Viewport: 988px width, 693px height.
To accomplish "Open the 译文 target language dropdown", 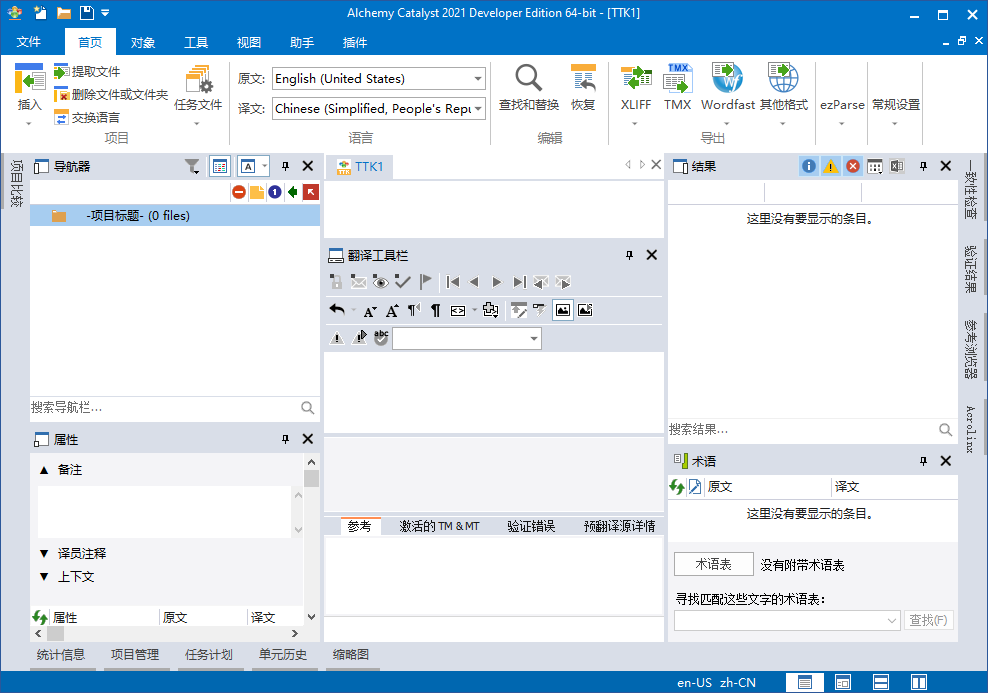I will tap(478, 108).
